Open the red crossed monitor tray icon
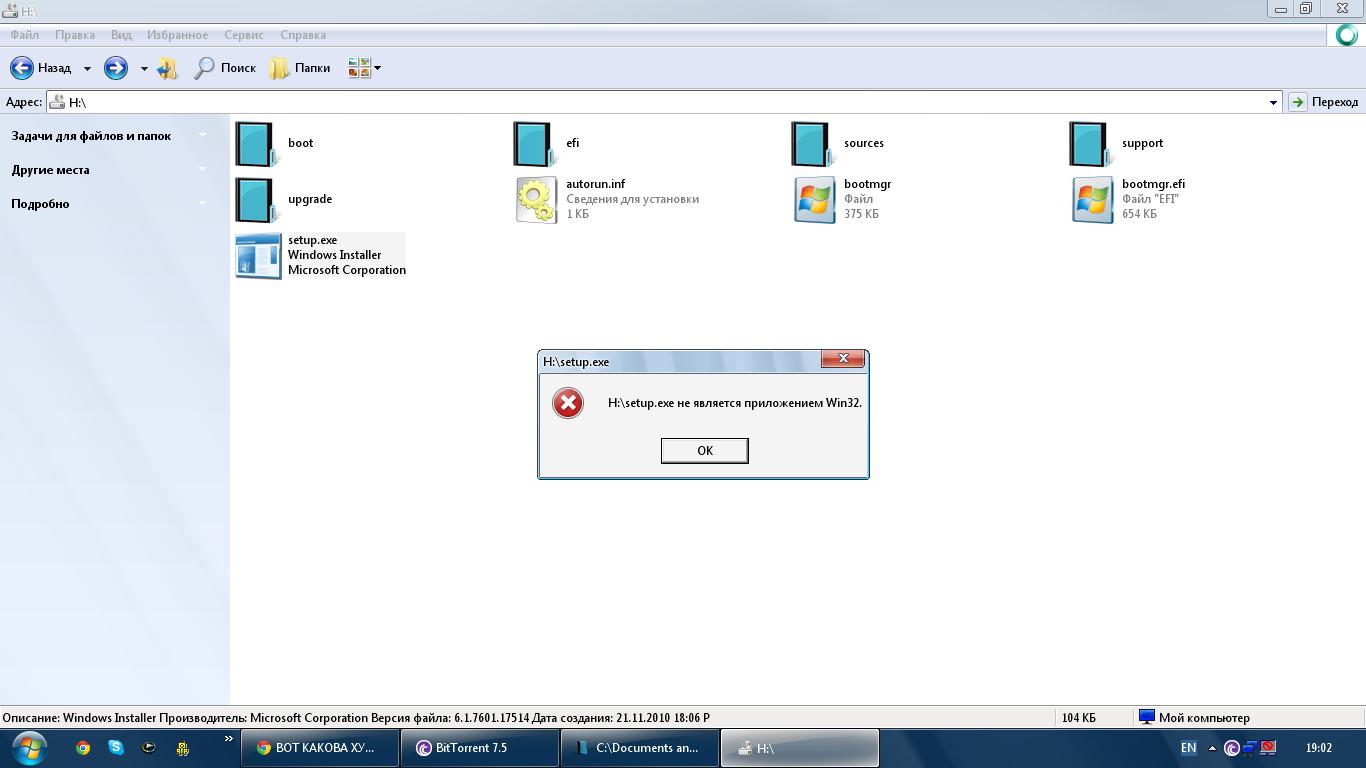Viewport: 1366px width, 768px height. point(1268,748)
